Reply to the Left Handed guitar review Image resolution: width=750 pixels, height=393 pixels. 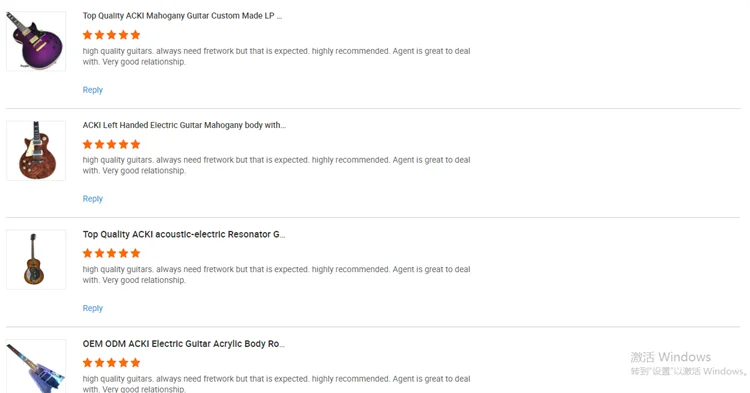(93, 199)
